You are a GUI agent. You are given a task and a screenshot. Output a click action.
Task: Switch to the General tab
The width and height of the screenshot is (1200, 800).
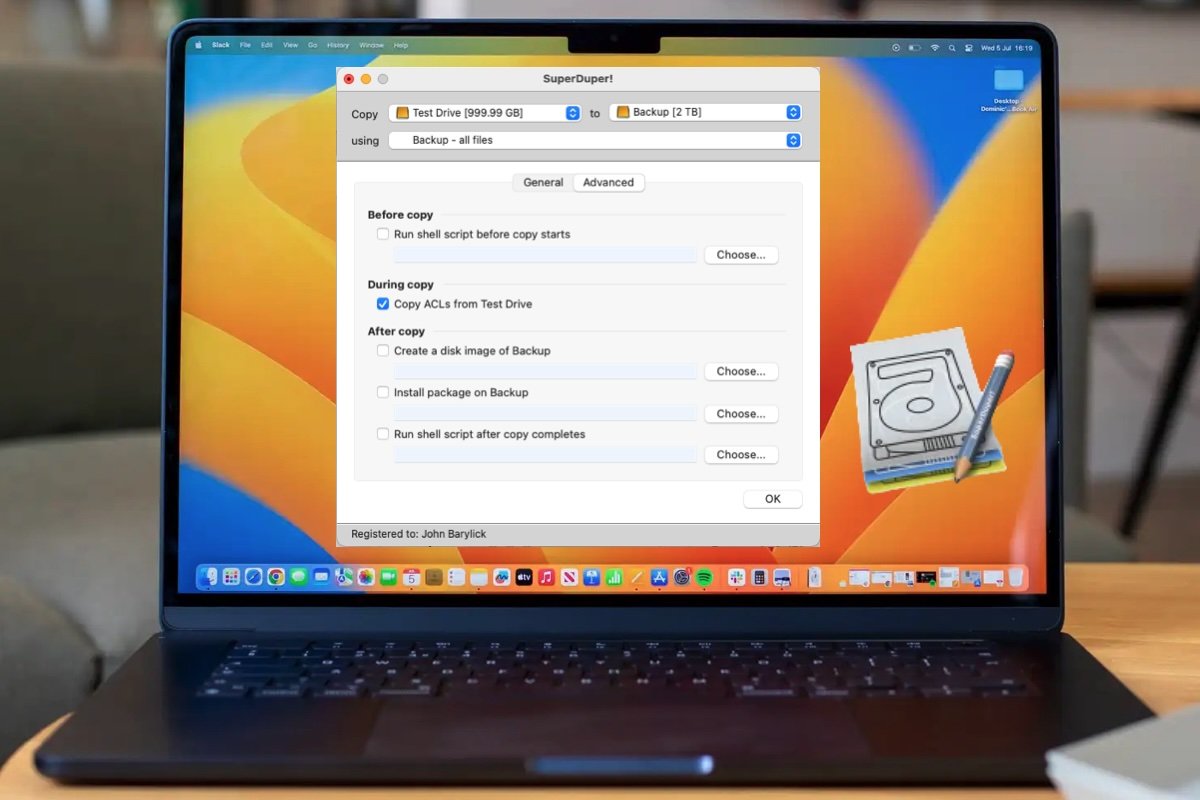[543, 183]
